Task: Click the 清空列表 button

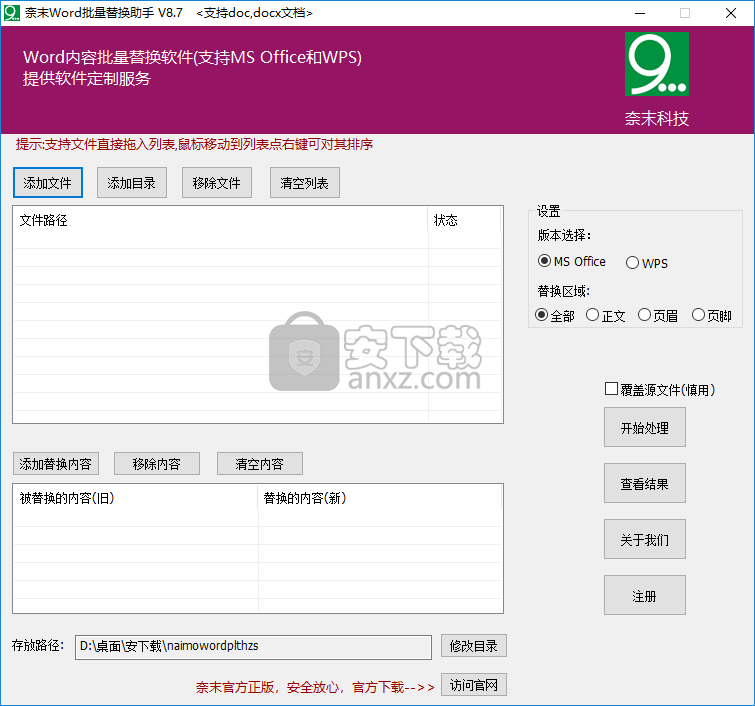Action: click(305, 183)
